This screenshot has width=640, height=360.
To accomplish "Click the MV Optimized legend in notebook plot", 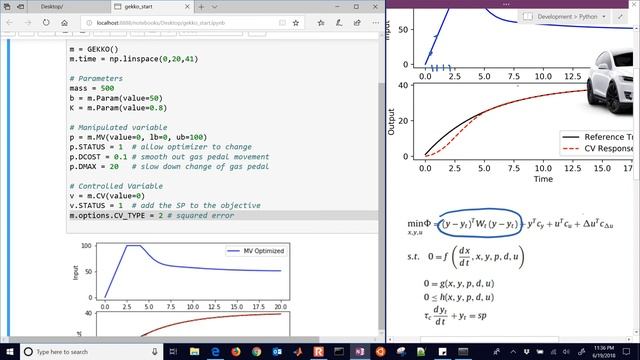I will point(256,251).
